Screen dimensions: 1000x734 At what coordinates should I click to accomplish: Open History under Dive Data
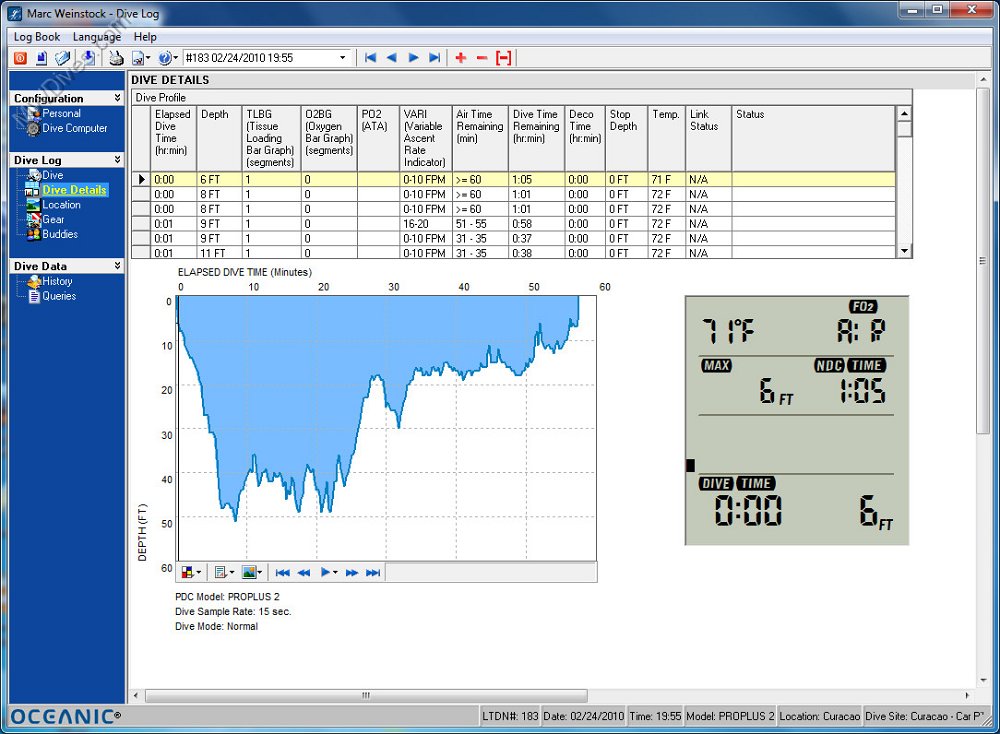57,281
